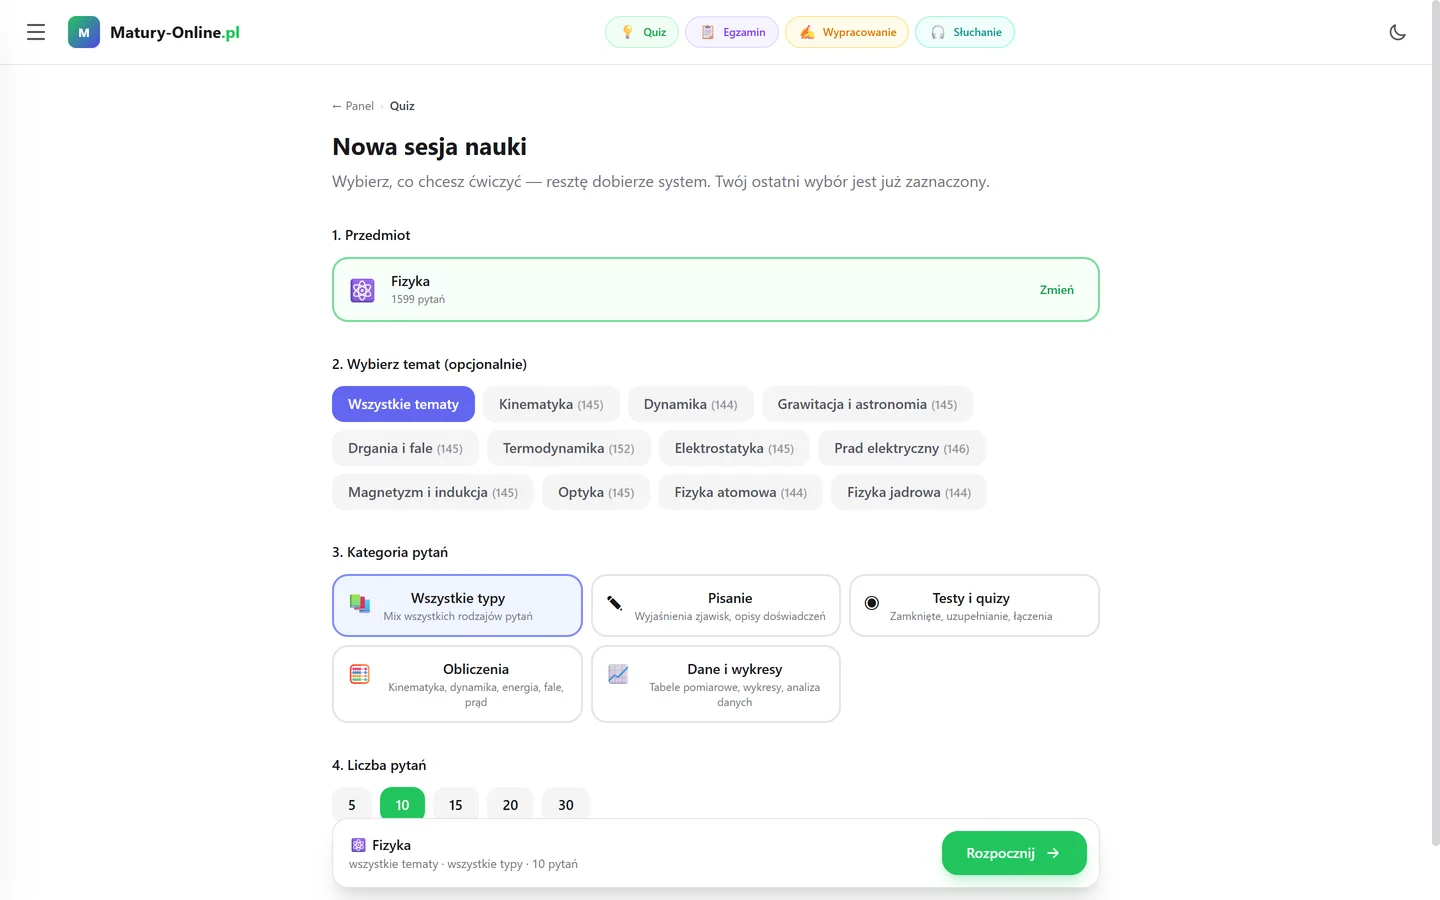Image resolution: width=1440 pixels, height=900 pixels.
Task: Select the Prąd elektryczny topic chip
Action: (x=902, y=448)
